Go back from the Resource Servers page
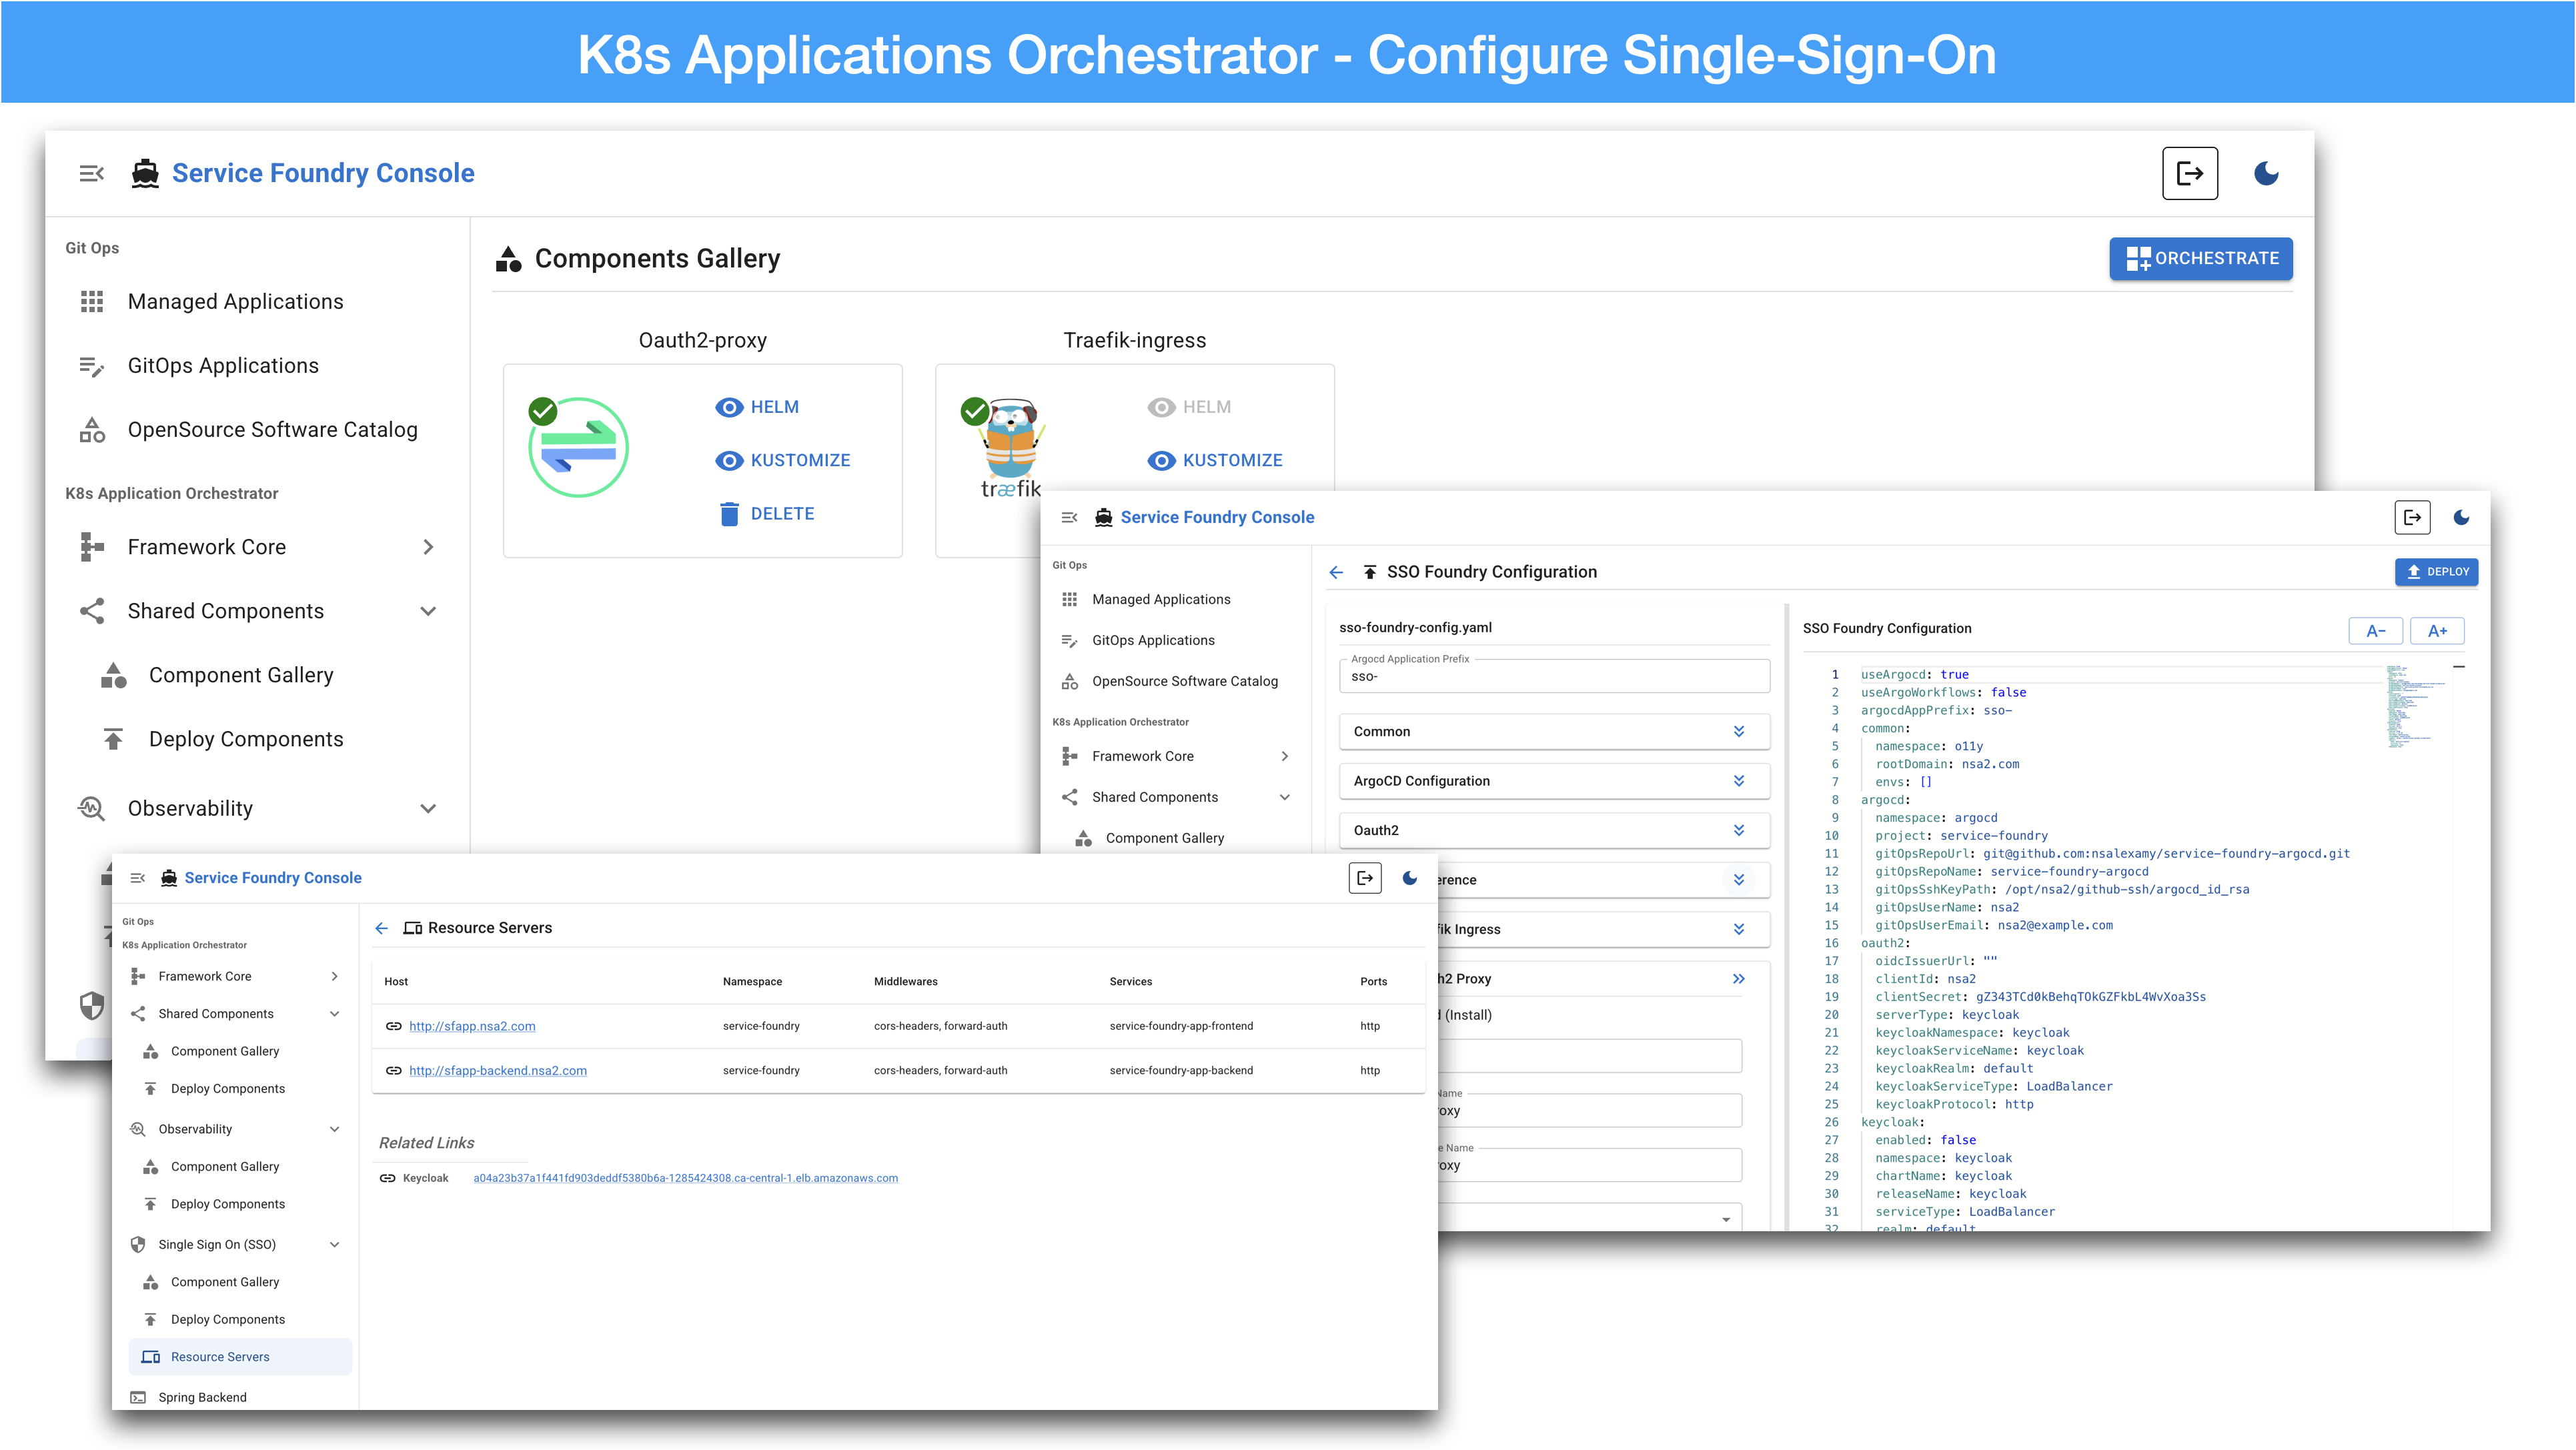 (382, 928)
